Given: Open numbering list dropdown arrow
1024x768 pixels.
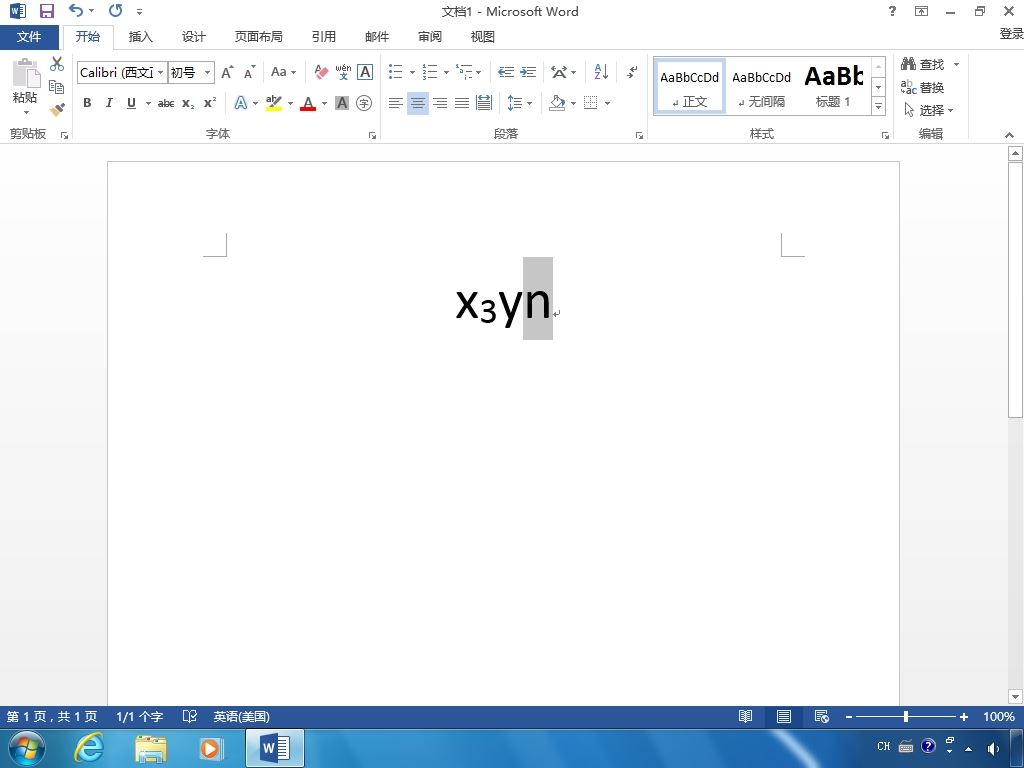Looking at the screenshot, I should tap(446, 72).
